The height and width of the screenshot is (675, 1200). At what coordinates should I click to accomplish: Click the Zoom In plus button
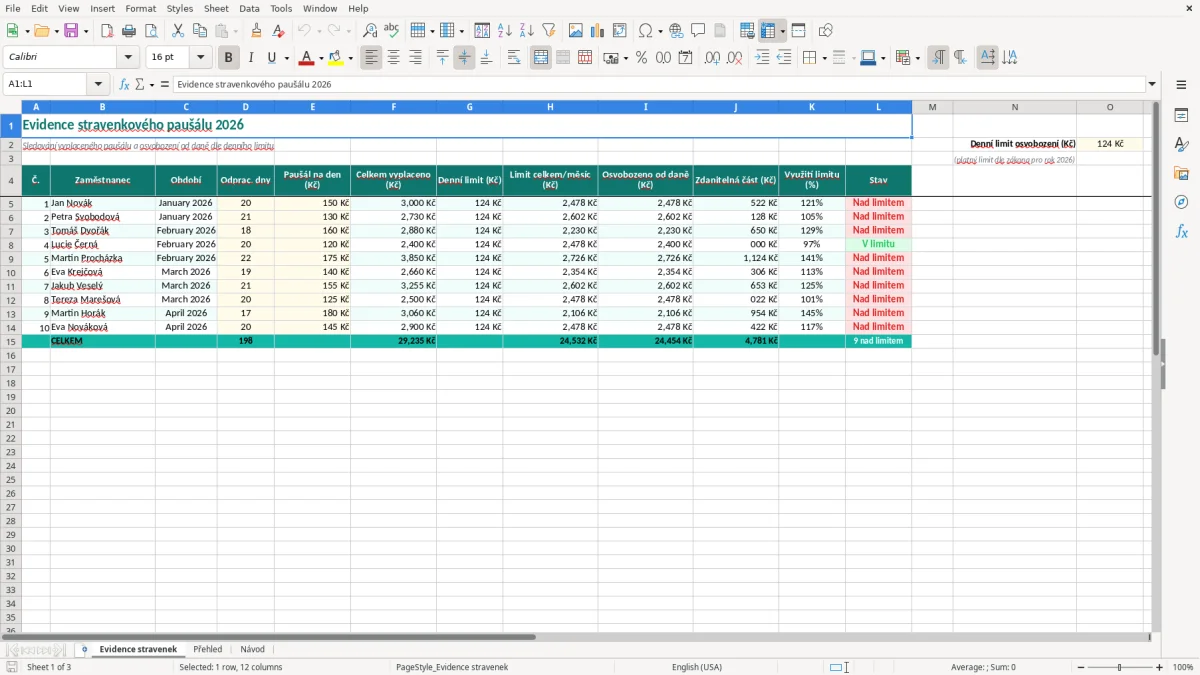click(x=1160, y=667)
